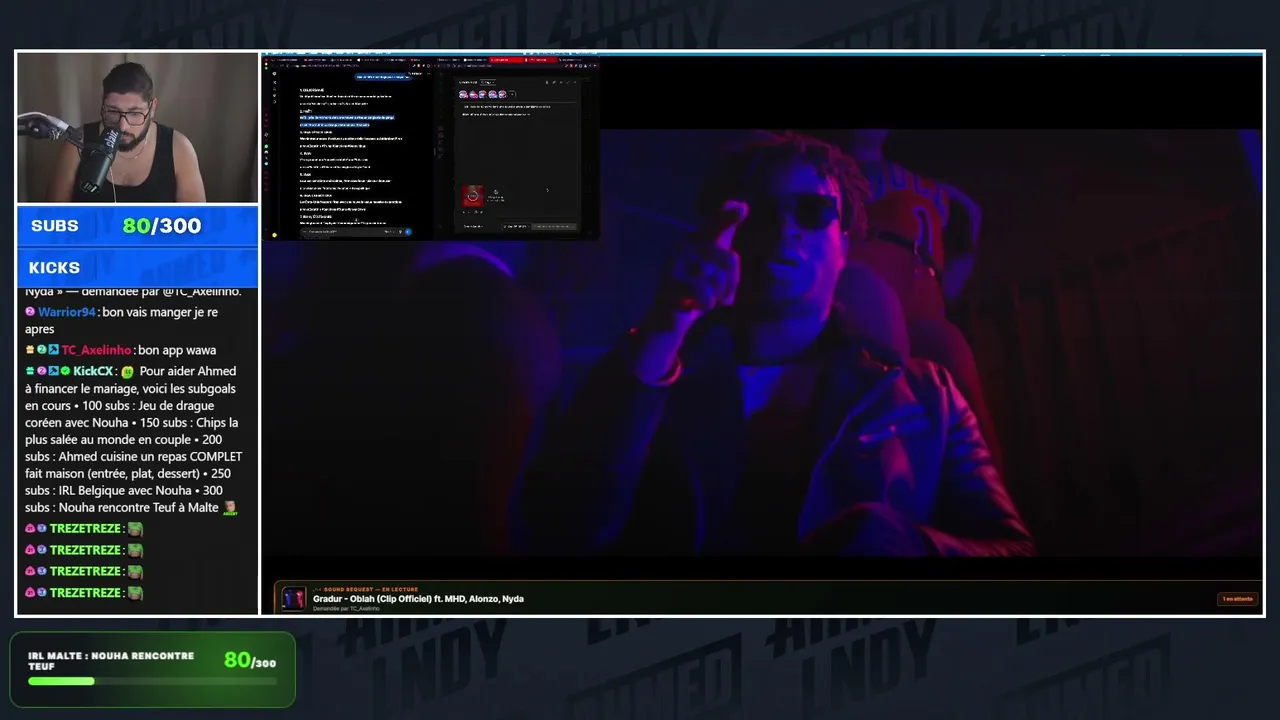Click the music video player area
This screenshot has width=1280, height=720.
(762, 341)
